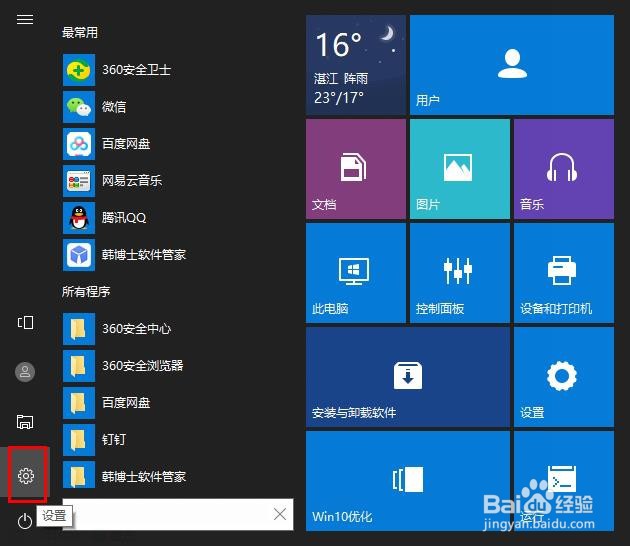Open the sidebar file explorer icon
The image size is (630, 546).
pyautogui.click(x=25, y=422)
